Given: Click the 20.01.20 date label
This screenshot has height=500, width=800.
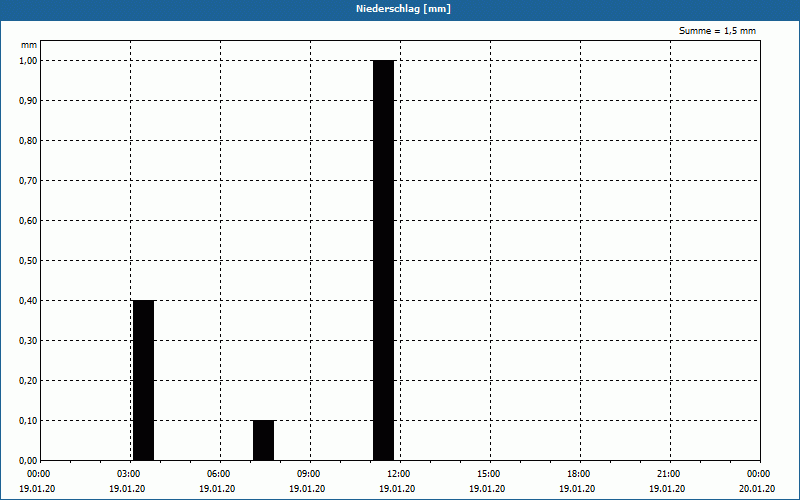Looking at the screenshot, I should [757, 489].
